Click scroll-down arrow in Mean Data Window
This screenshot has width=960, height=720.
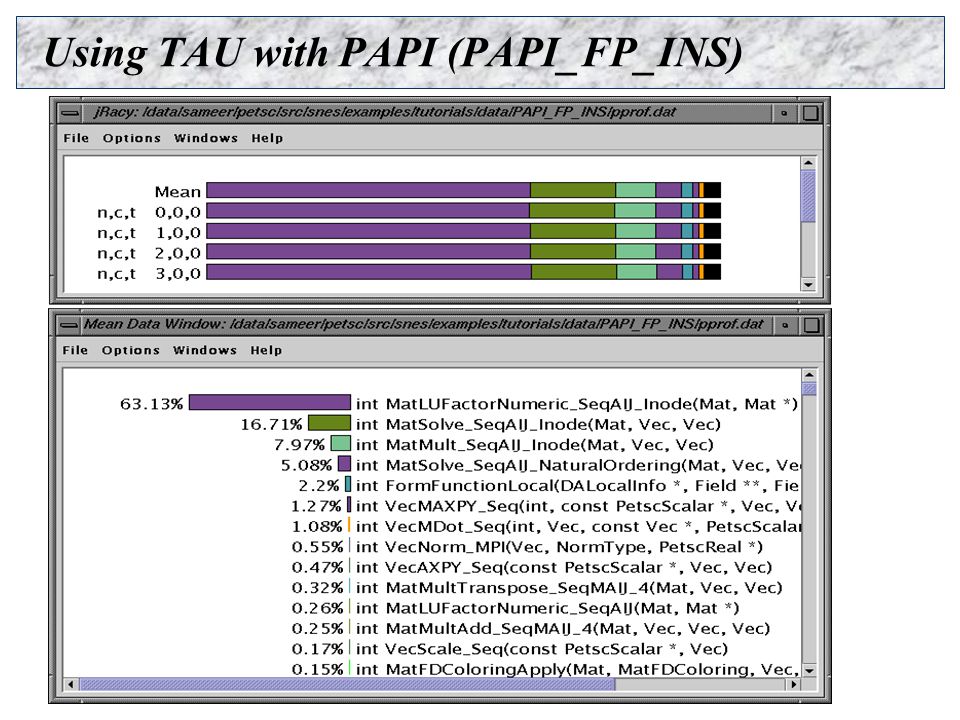pyautogui.click(x=809, y=671)
